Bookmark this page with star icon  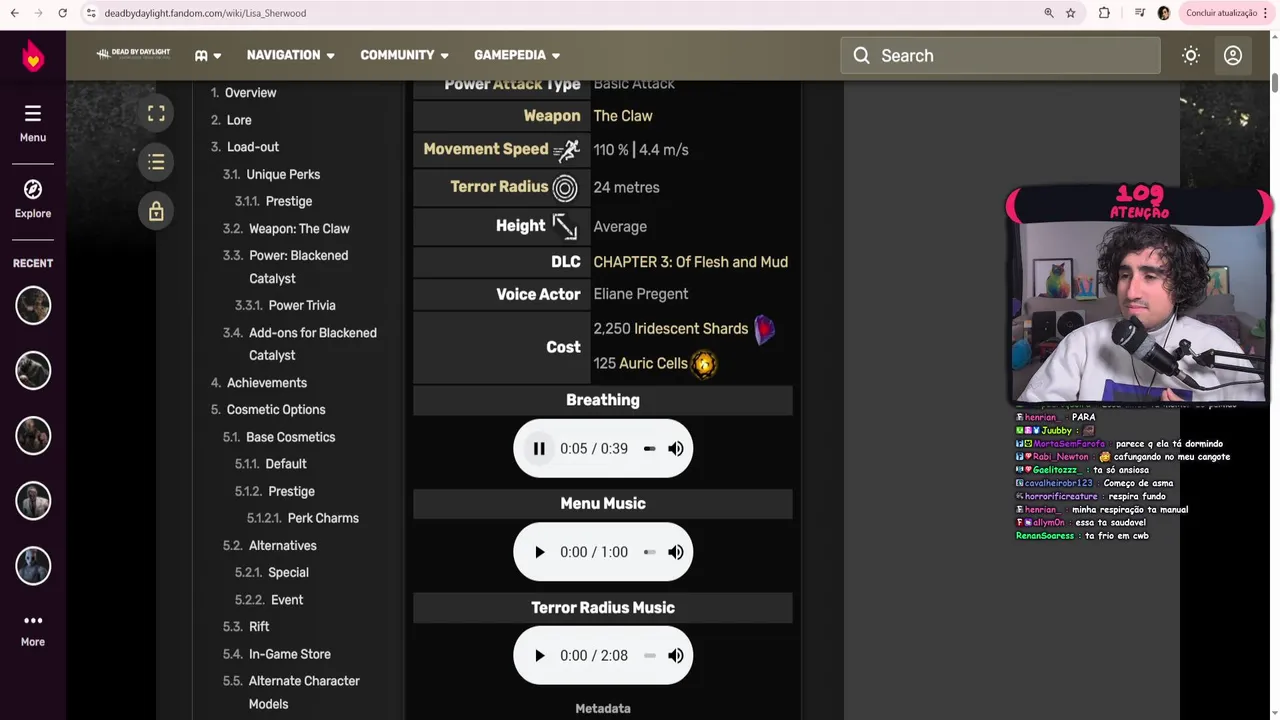pos(1071,13)
